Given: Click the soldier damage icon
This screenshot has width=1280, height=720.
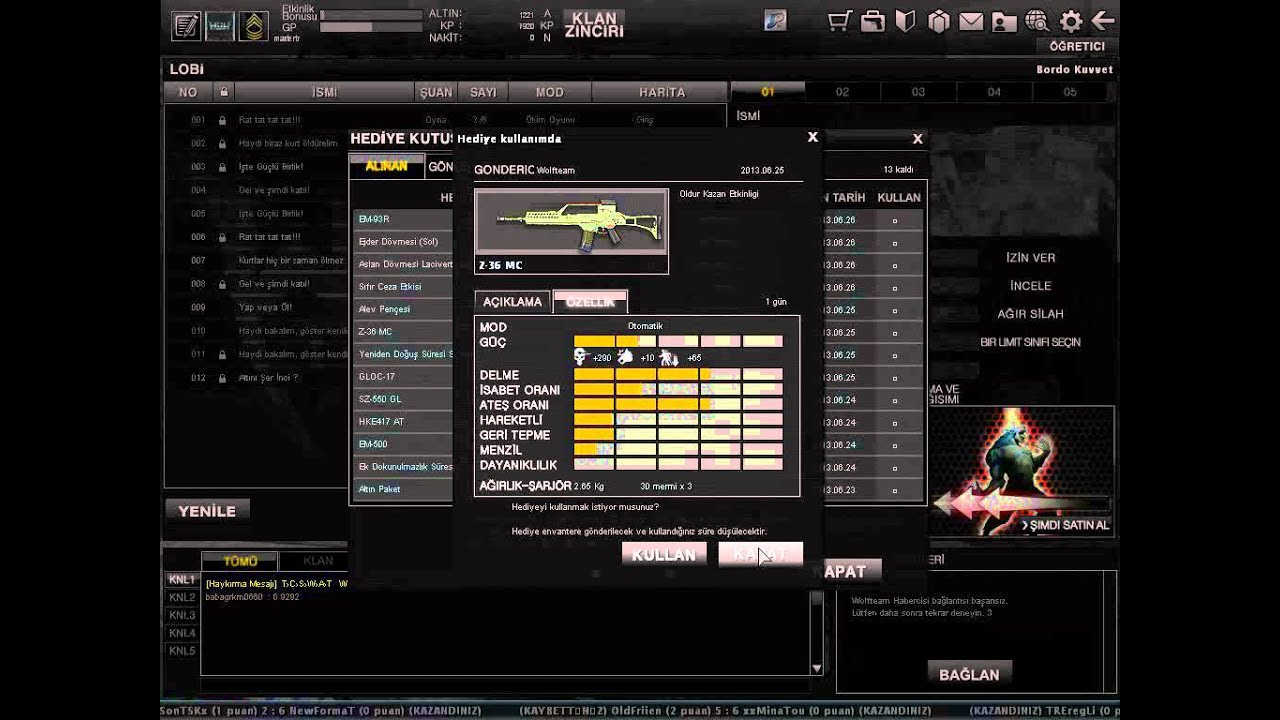Looking at the screenshot, I should (x=669, y=357).
